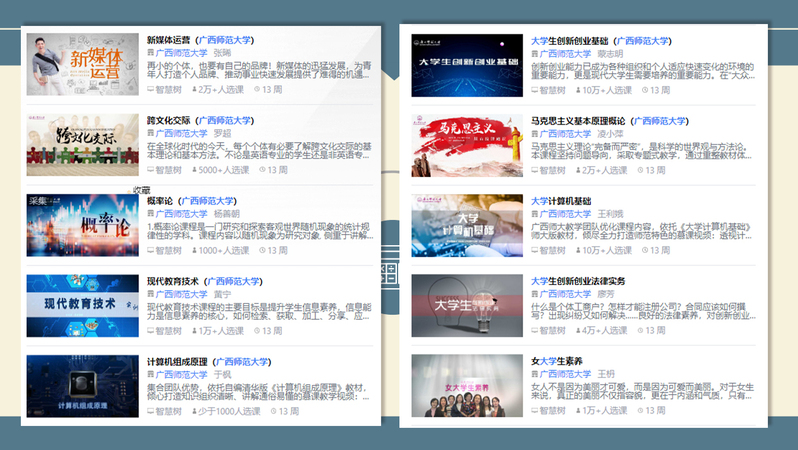798x450 pixels.
Task: Click the 大学计算机基础 course title
Action: coord(561,201)
